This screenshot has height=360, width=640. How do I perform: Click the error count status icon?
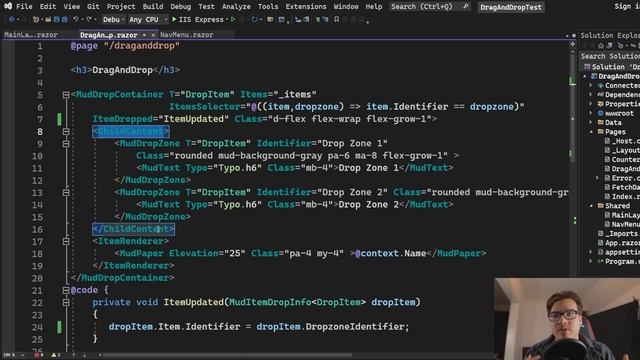(38, 355)
